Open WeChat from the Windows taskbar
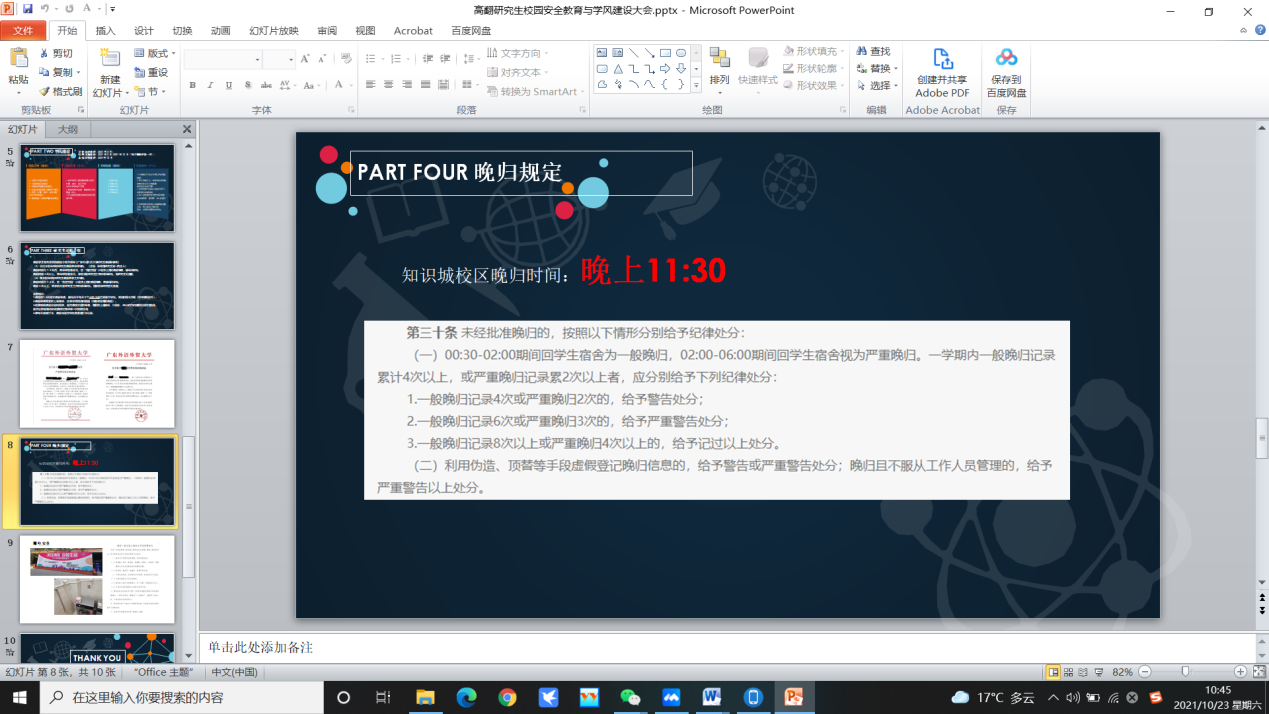 (629, 697)
